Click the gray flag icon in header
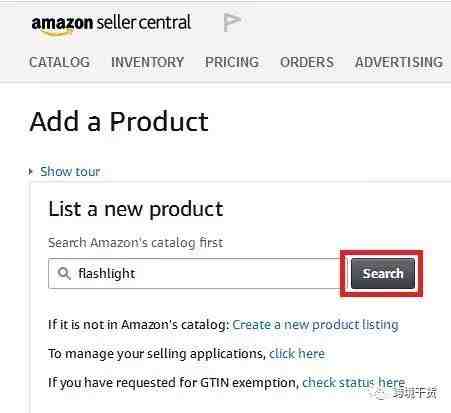The width and height of the screenshot is (451, 413). click(x=232, y=22)
